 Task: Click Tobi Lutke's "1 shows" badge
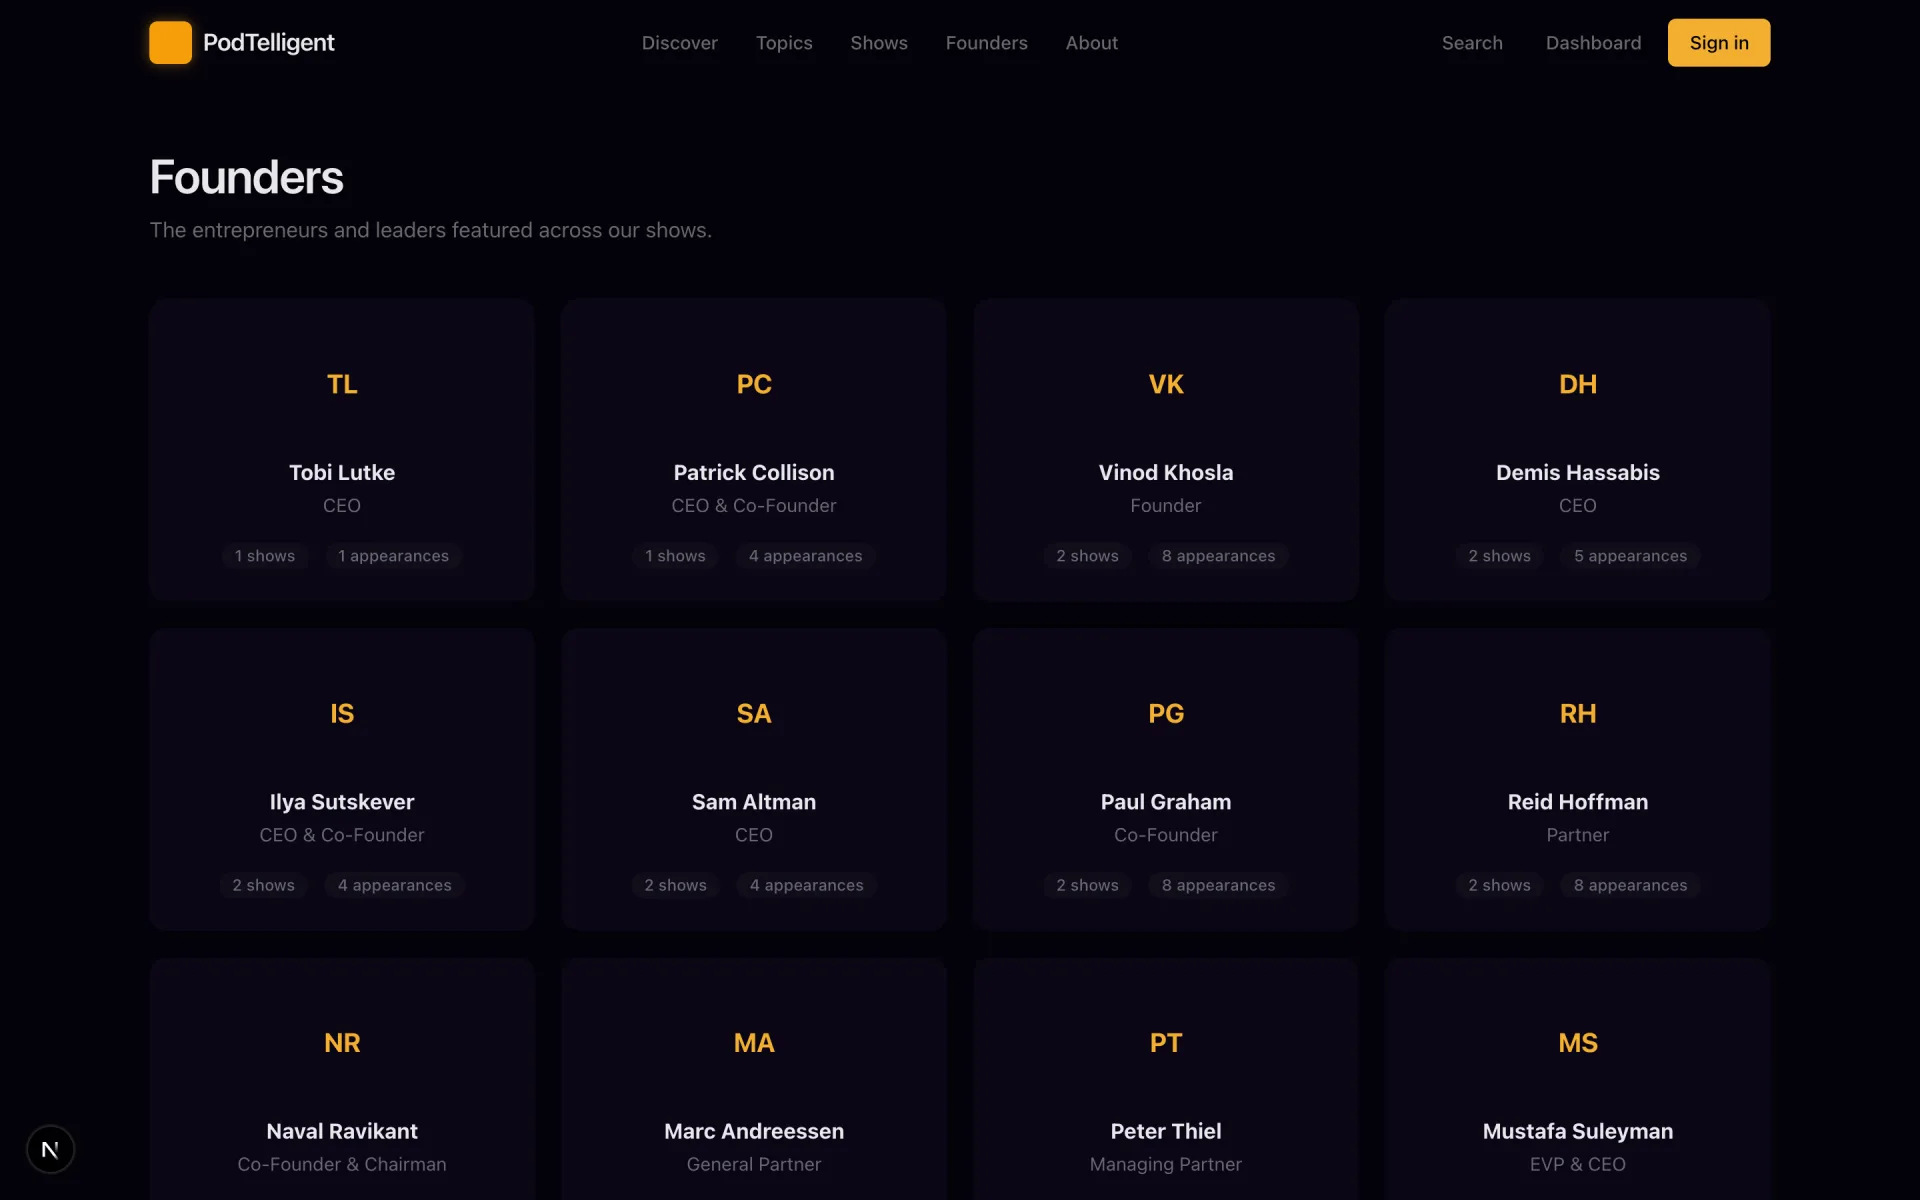265,556
